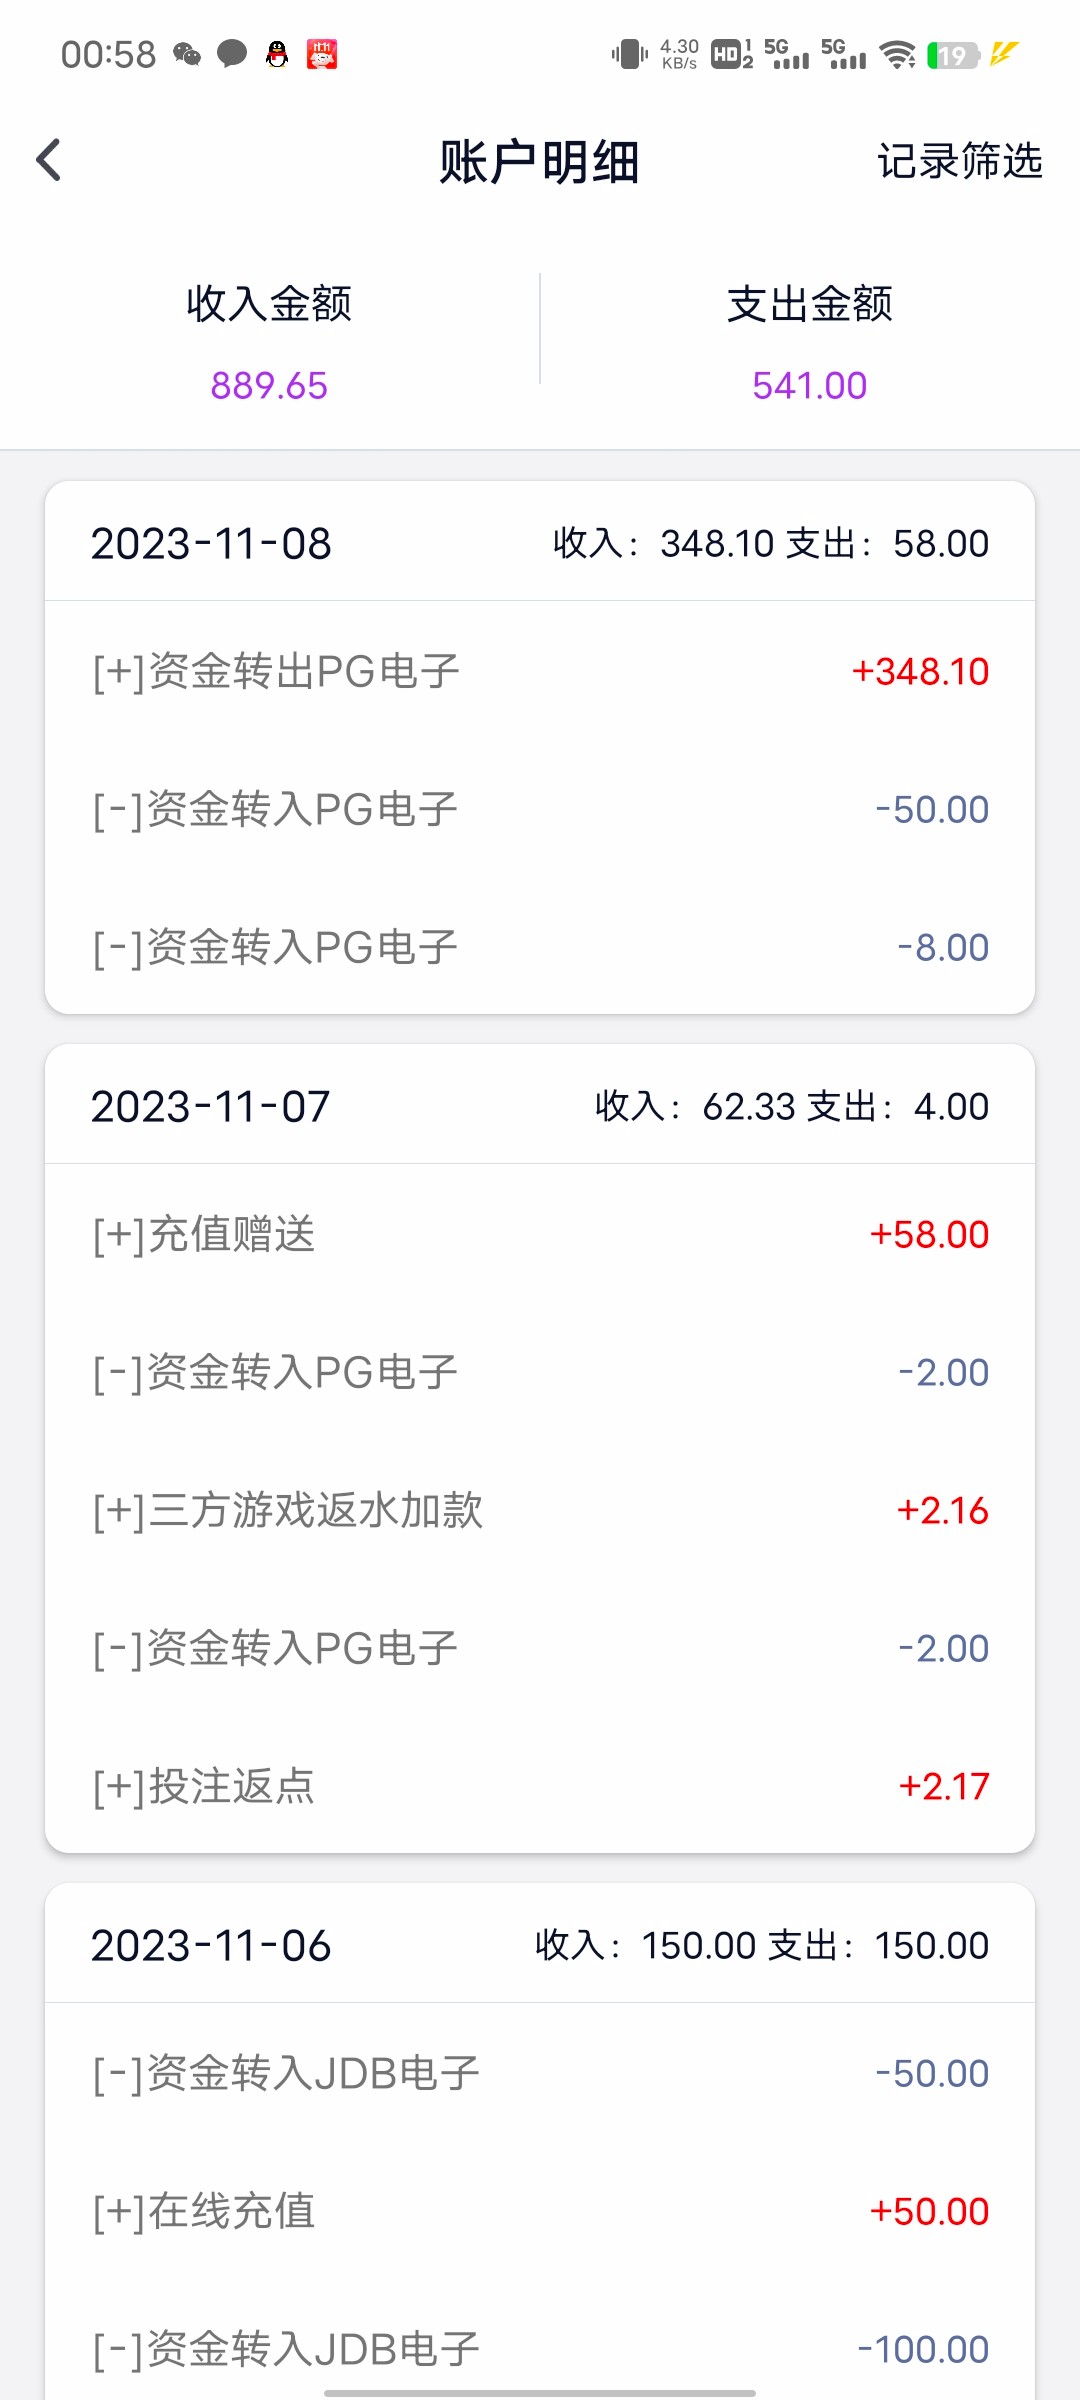Screen dimensions: 1080x2400
Task: Tap the red app notification icon
Action: click(x=322, y=54)
